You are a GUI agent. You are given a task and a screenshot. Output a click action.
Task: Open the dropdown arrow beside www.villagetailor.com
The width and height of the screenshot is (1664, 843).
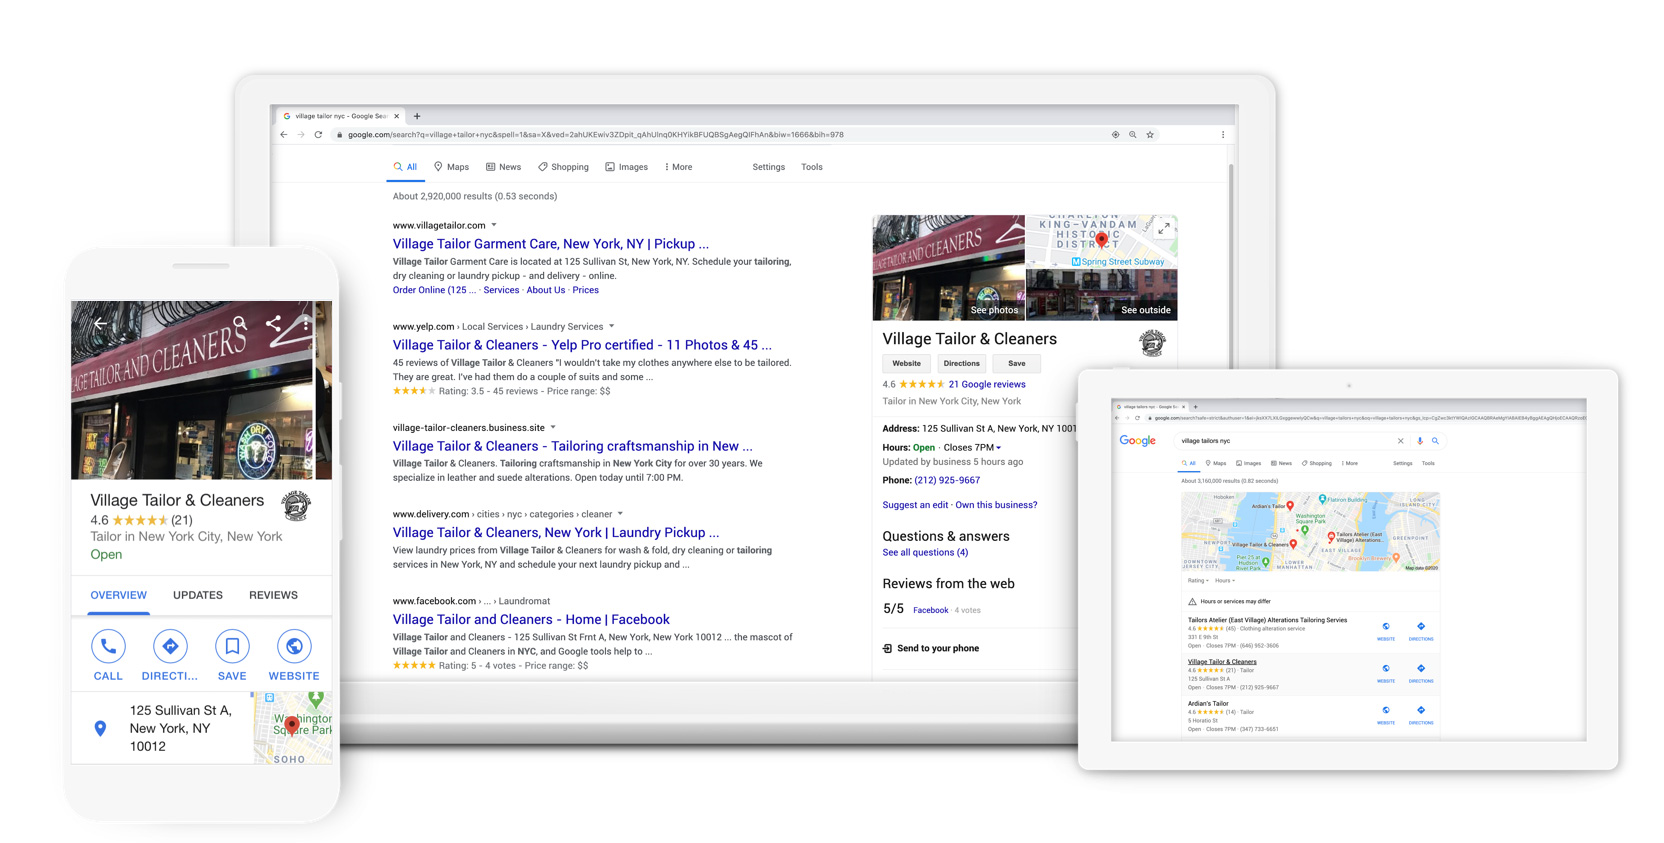pyautogui.click(x=494, y=225)
